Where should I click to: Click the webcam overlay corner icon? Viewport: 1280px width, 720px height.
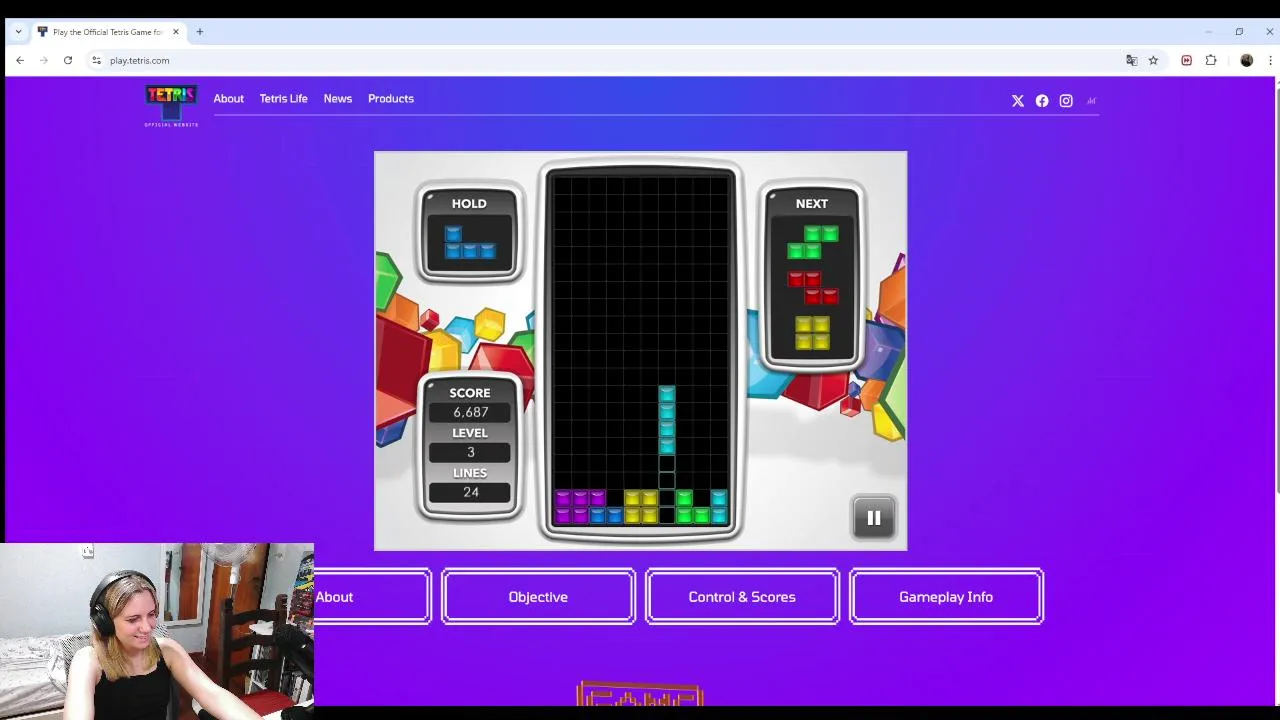(88, 551)
